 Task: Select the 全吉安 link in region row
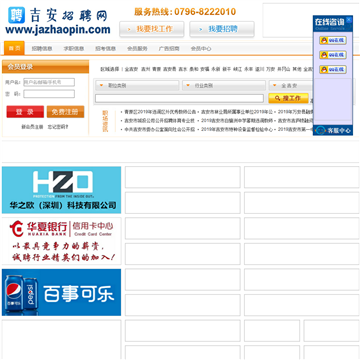pyautogui.click(x=131, y=69)
